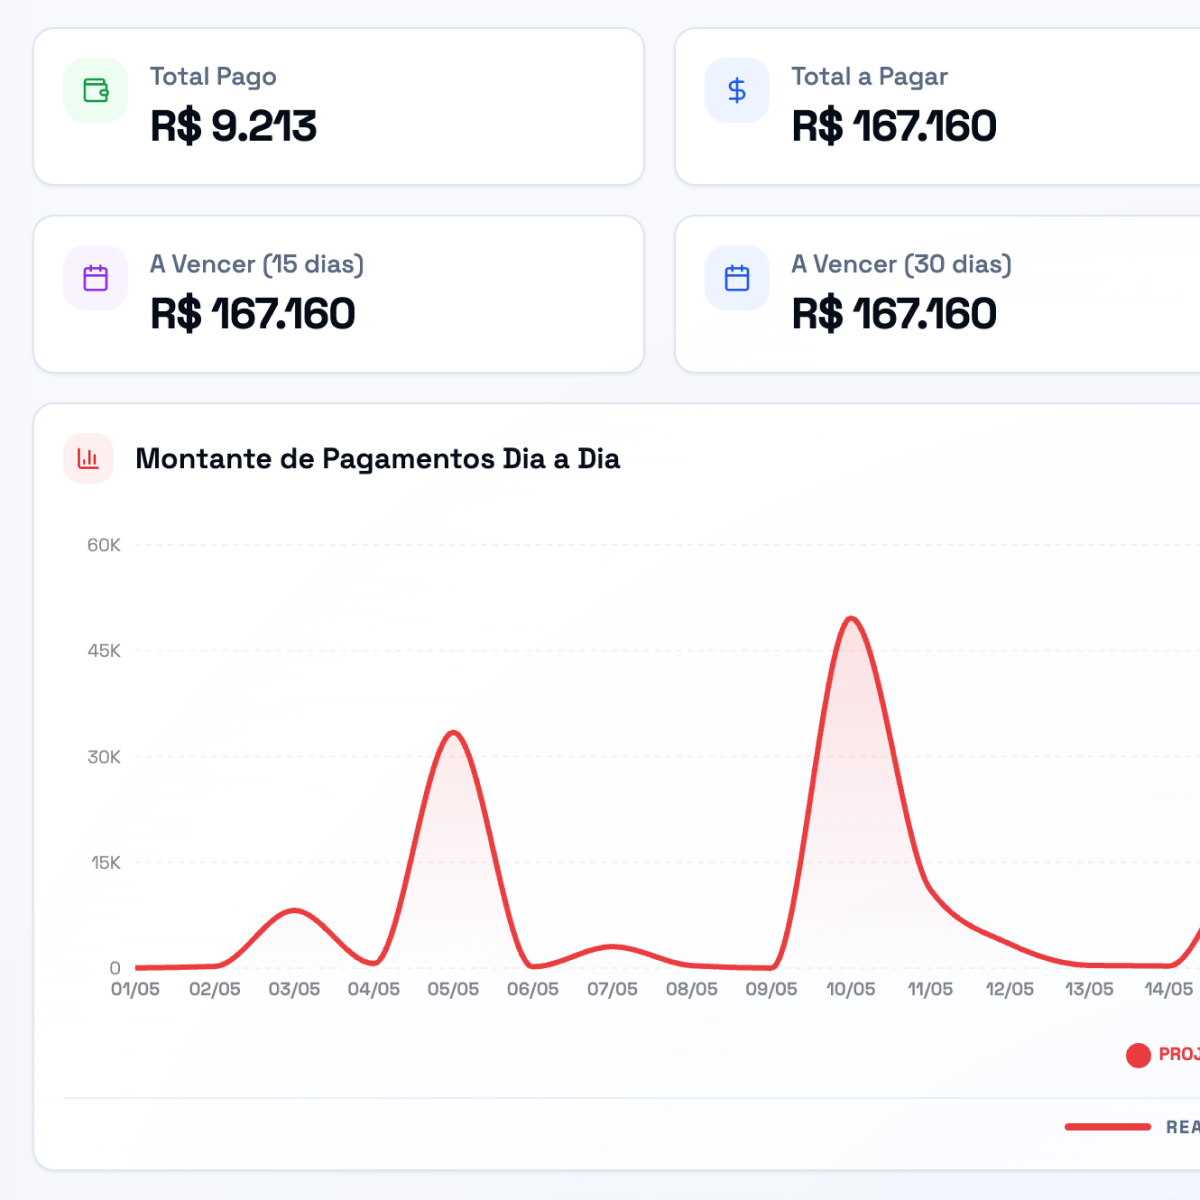Click the red bar chart icon
Screen dimensions: 1200x1200
[x=88, y=459]
